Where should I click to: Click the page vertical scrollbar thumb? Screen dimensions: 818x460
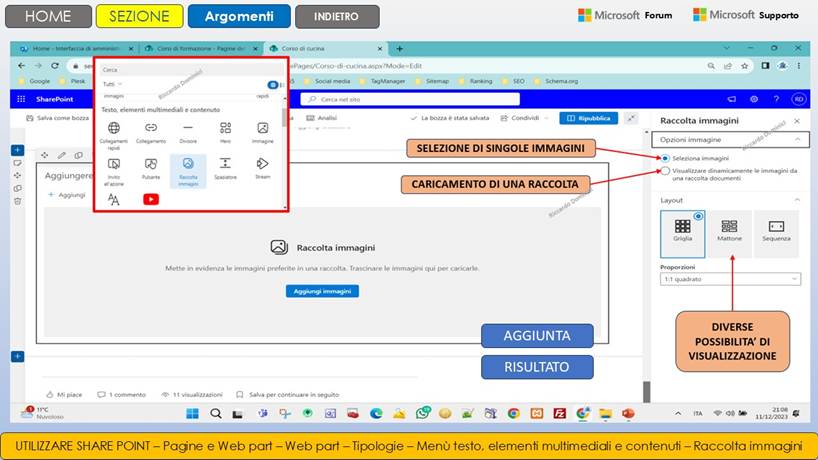point(646,392)
